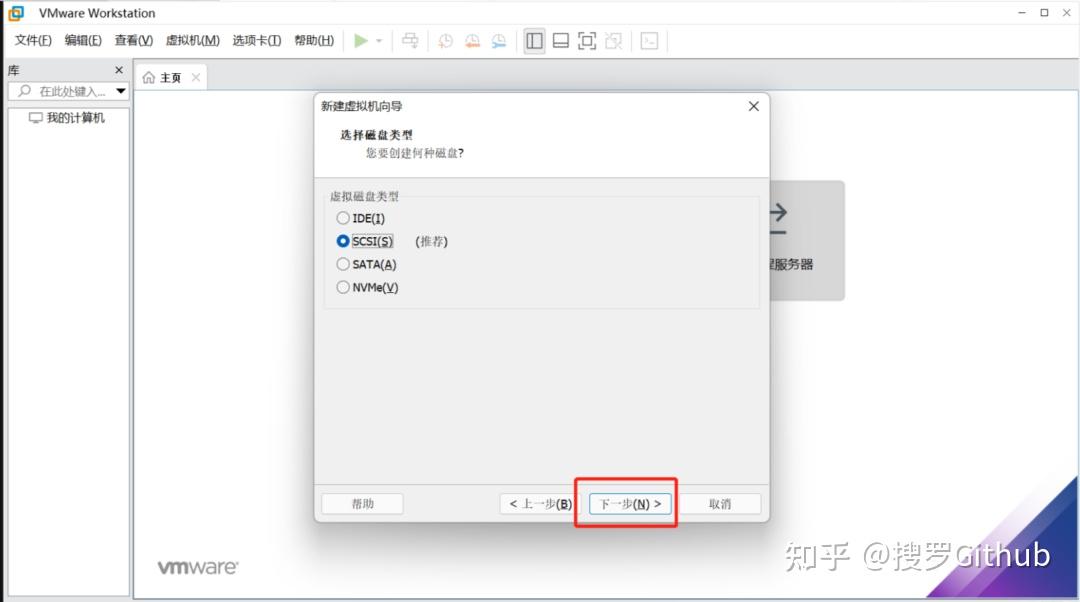Select the IDE(I) disk type
The height and width of the screenshot is (602, 1080).
pos(361,218)
